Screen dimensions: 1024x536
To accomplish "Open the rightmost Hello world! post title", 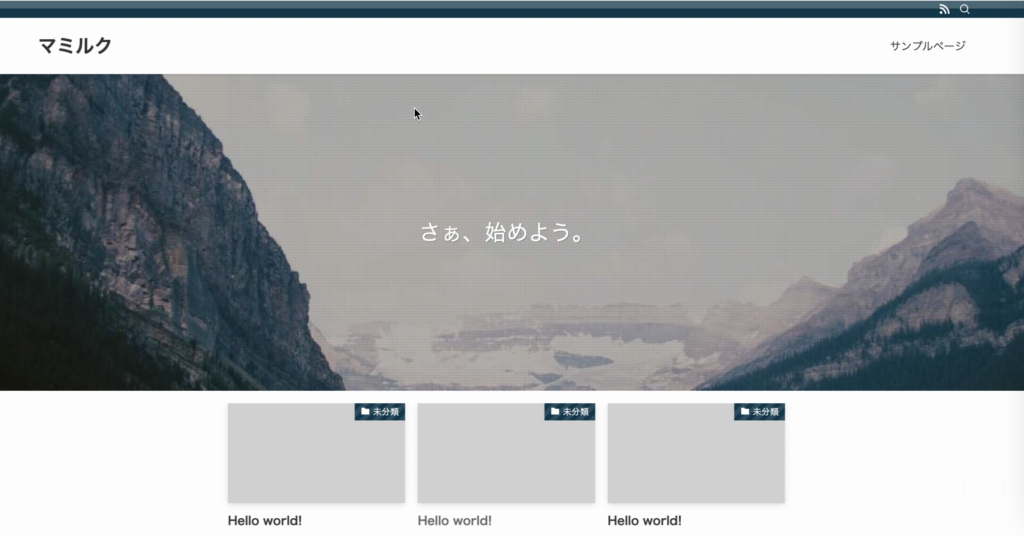I will tap(644, 521).
